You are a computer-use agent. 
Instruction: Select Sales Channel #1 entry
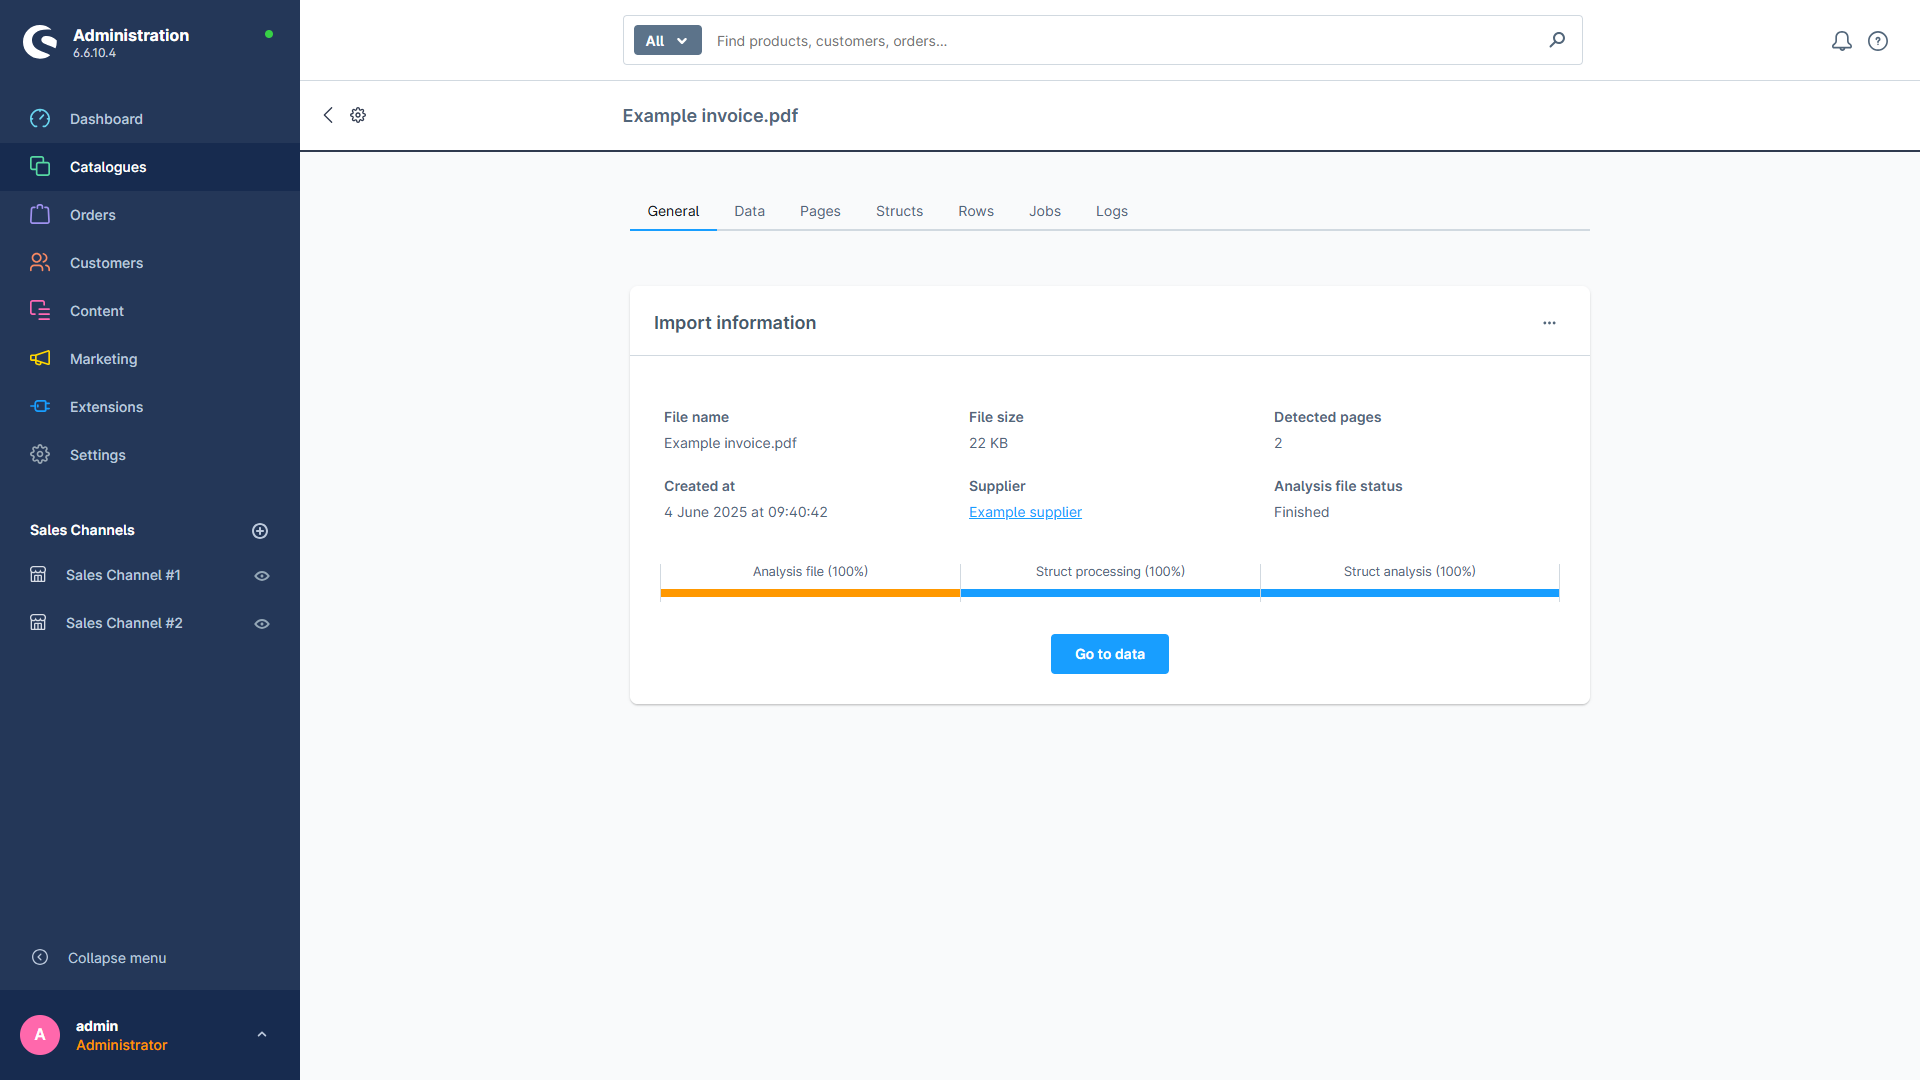(x=123, y=575)
